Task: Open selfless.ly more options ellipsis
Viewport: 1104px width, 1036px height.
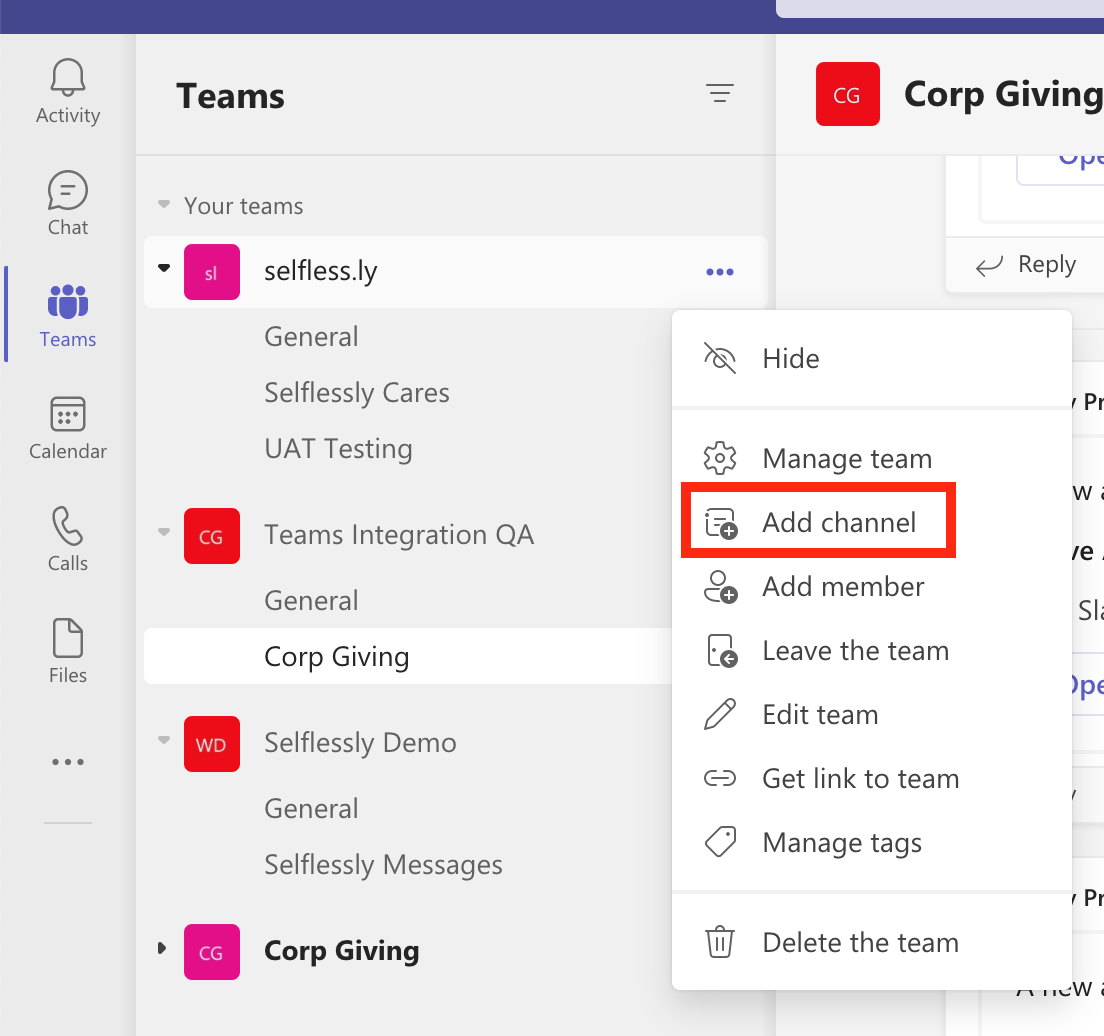Action: coord(720,272)
